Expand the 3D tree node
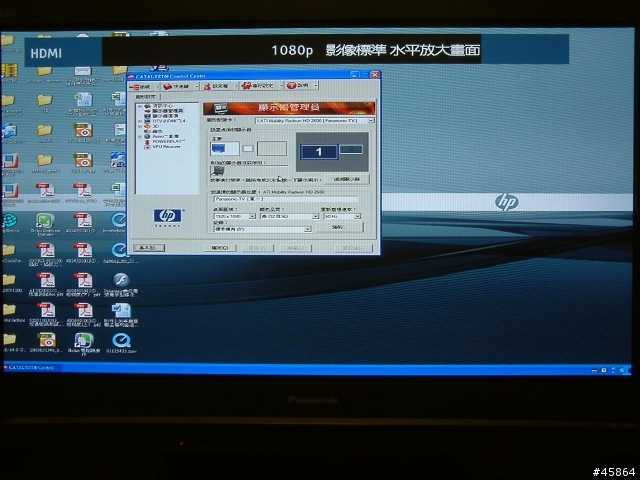Image resolution: width=640 pixels, height=480 pixels. coord(140,127)
